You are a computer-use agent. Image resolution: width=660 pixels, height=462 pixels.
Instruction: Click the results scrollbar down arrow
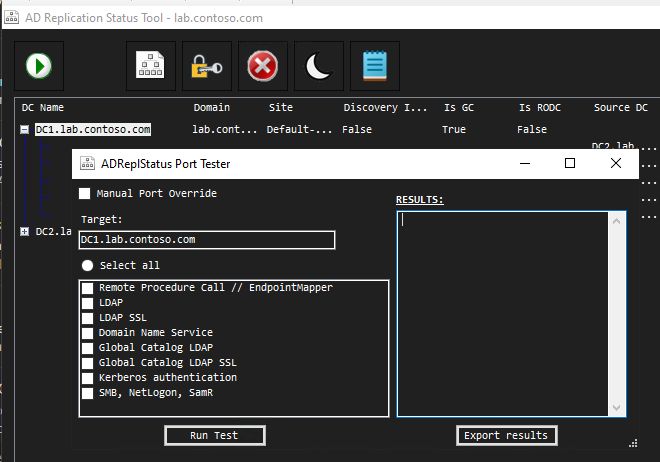pos(617,407)
